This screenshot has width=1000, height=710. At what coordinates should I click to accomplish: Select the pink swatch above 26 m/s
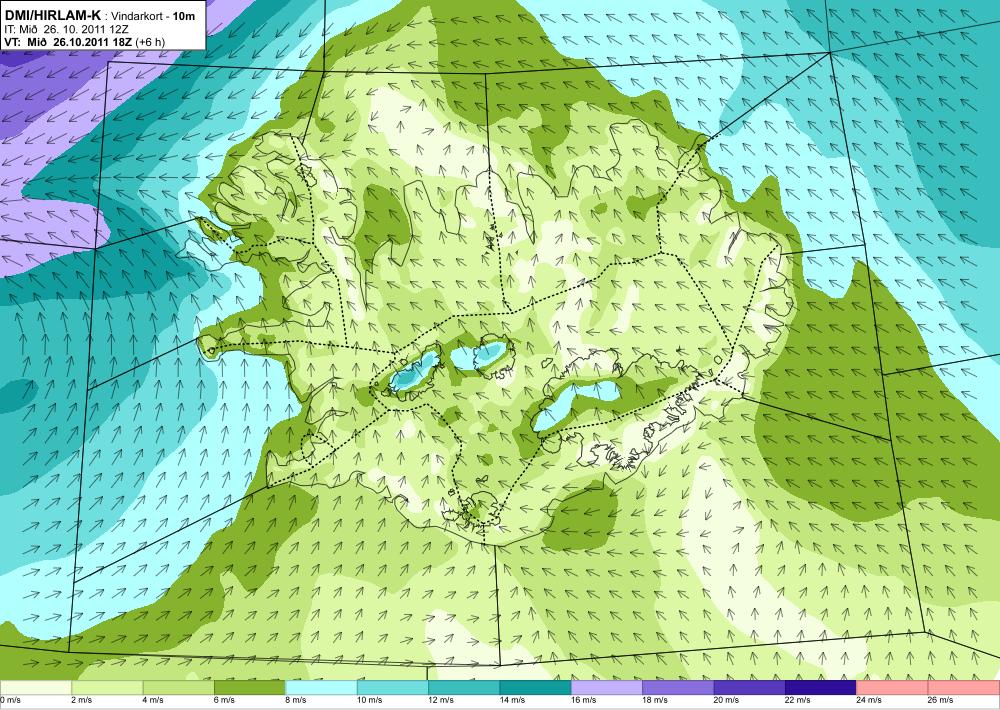pos(964,688)
